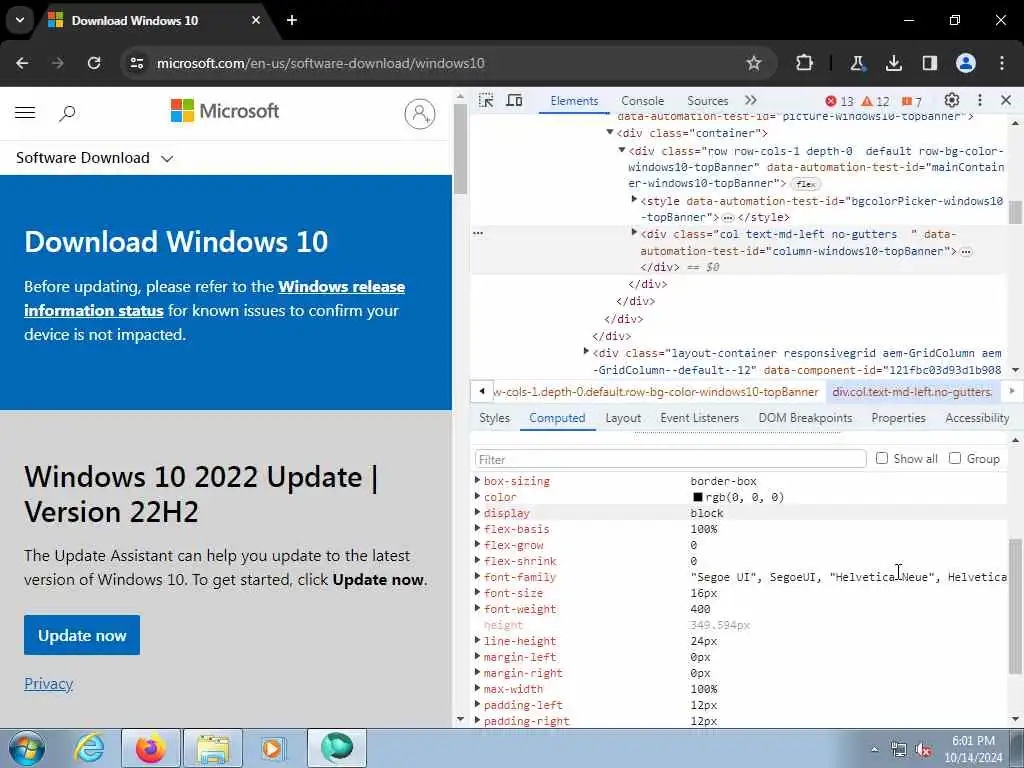This screenshot has height=768, width=1024.
Task: Open Chrome three-dot main menu
Action: 1002,63
